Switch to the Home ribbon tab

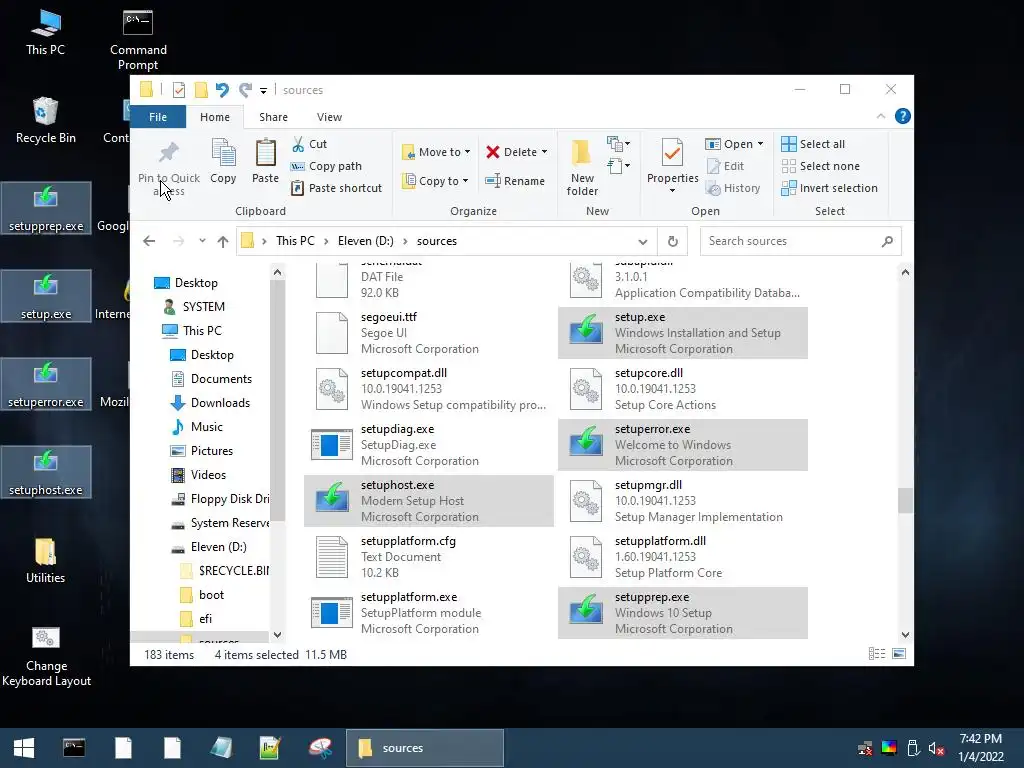click(x=215, y=117)
